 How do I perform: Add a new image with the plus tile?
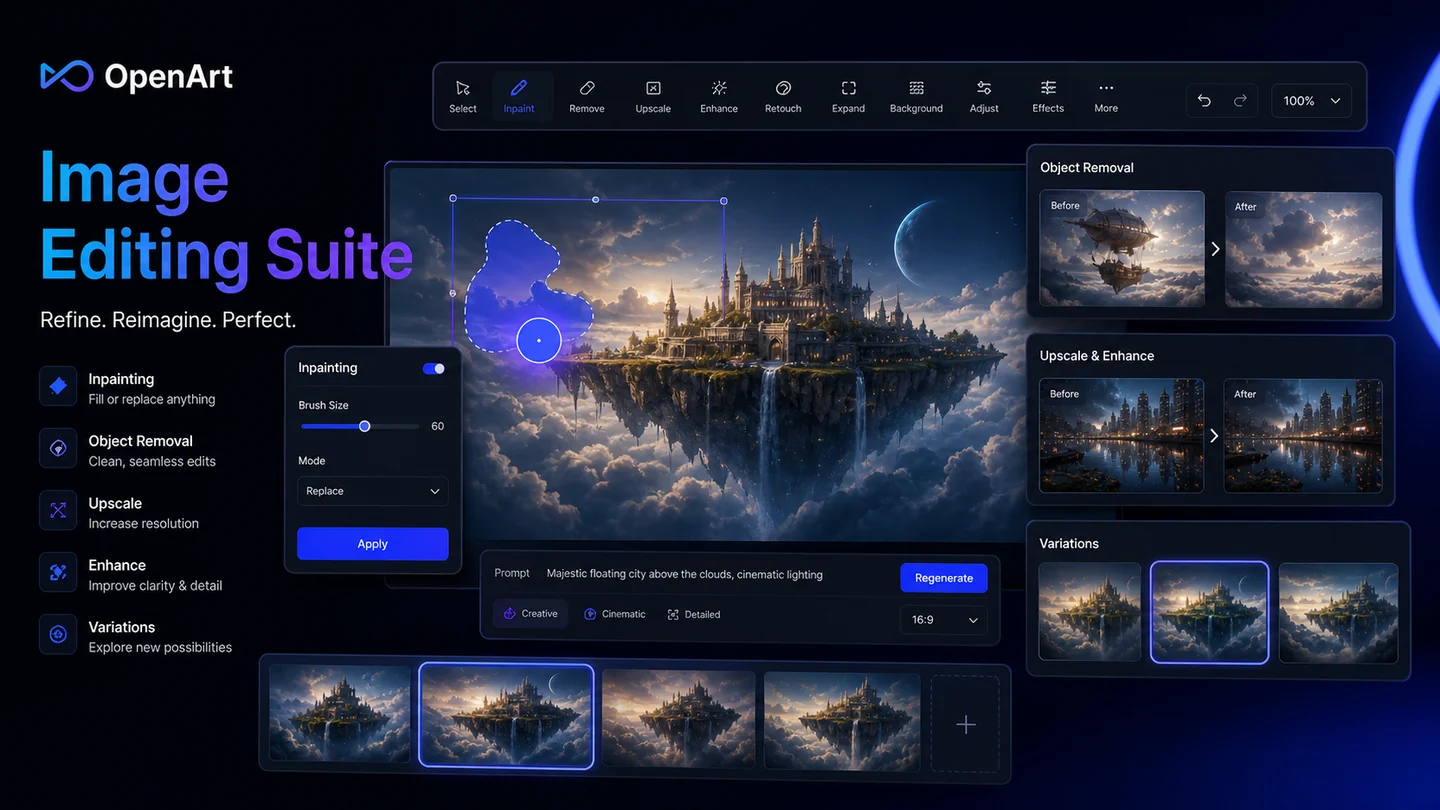coord(965,724)
